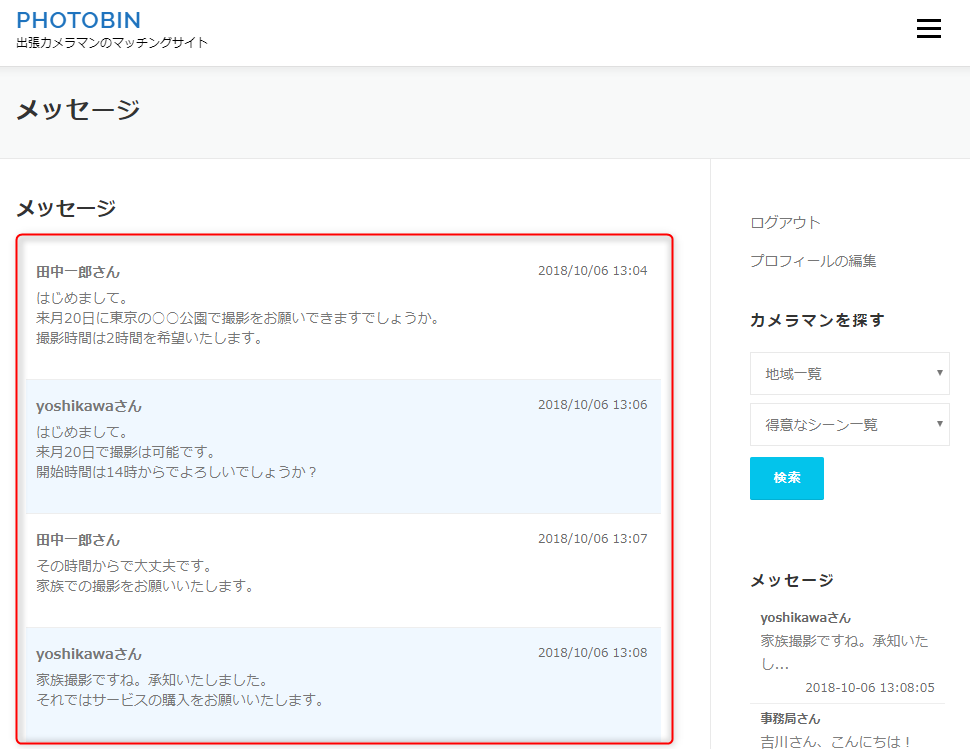Click the 地域一覧 dropdown arrow
Image resolution: width=970 pixels, height=749 pixels.
point(939,373)
